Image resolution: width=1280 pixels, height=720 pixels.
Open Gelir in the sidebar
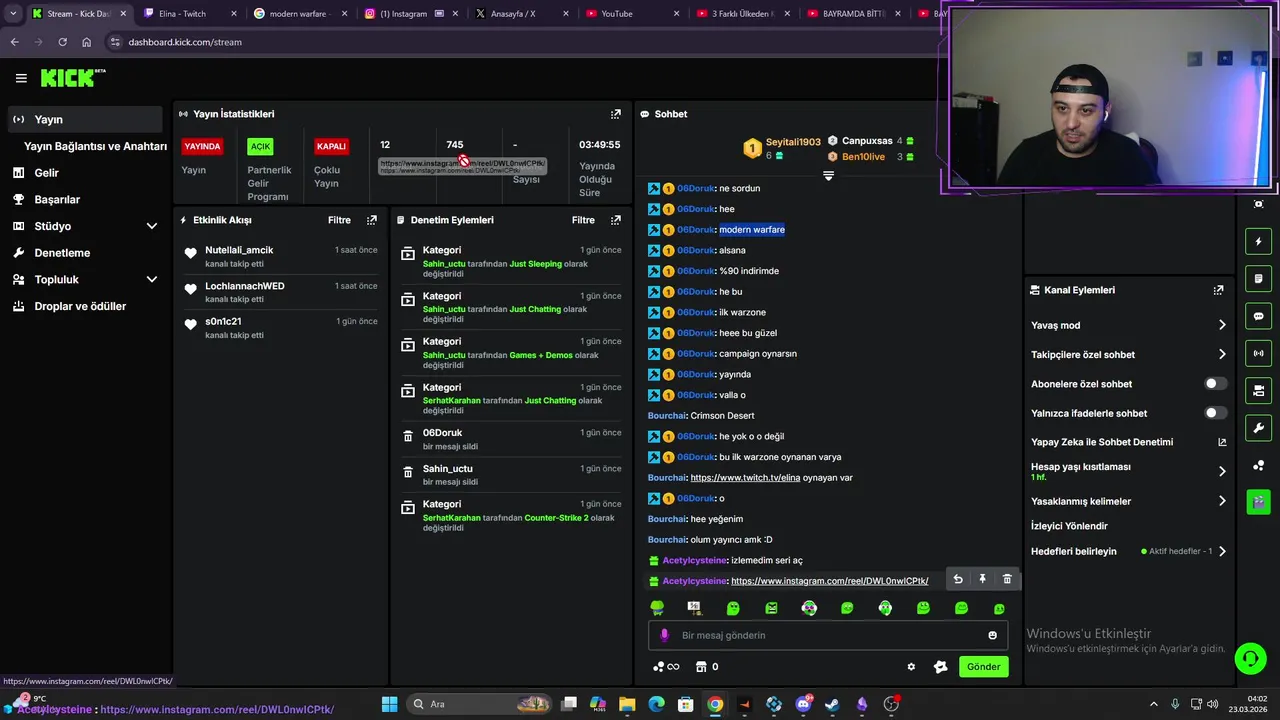coord(85,173)
